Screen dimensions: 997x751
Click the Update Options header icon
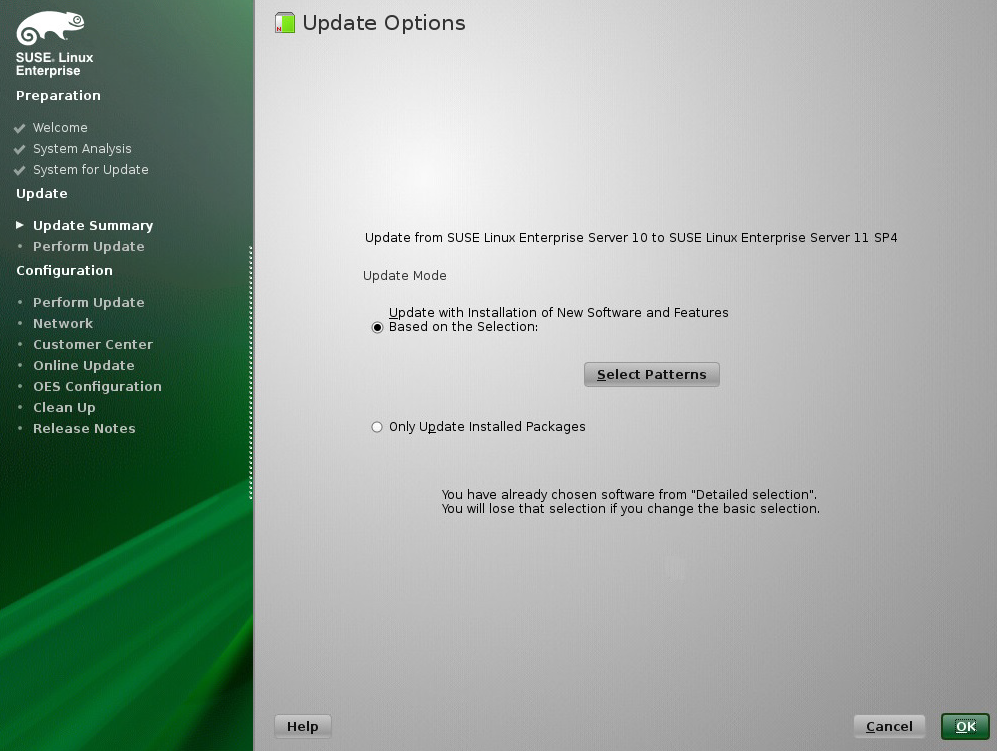click(285, 23)
